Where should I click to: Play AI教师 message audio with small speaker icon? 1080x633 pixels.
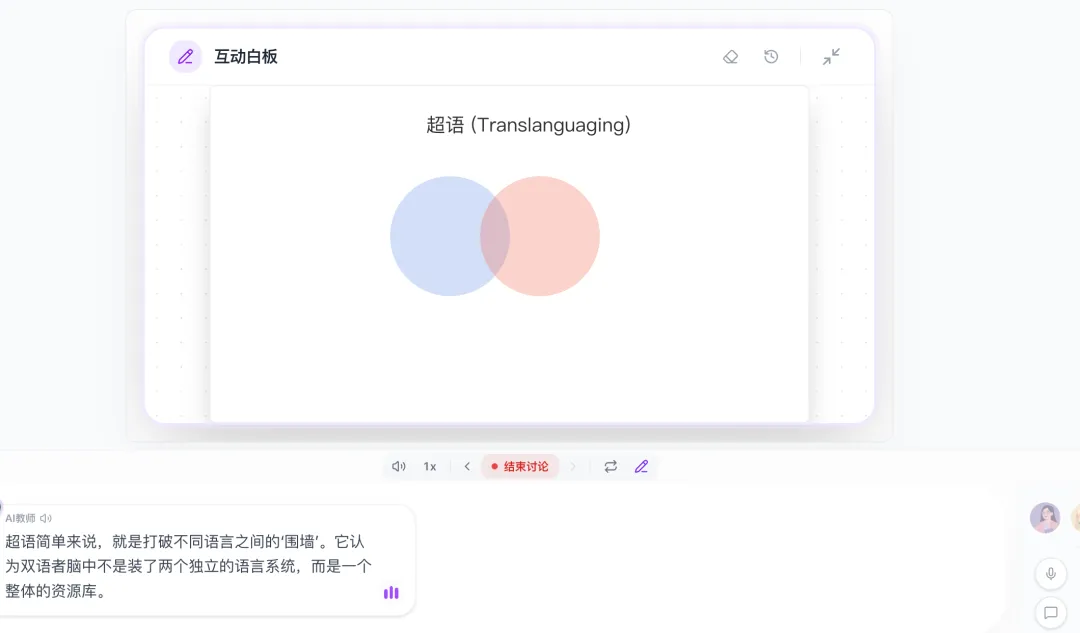tap(45, 518)
